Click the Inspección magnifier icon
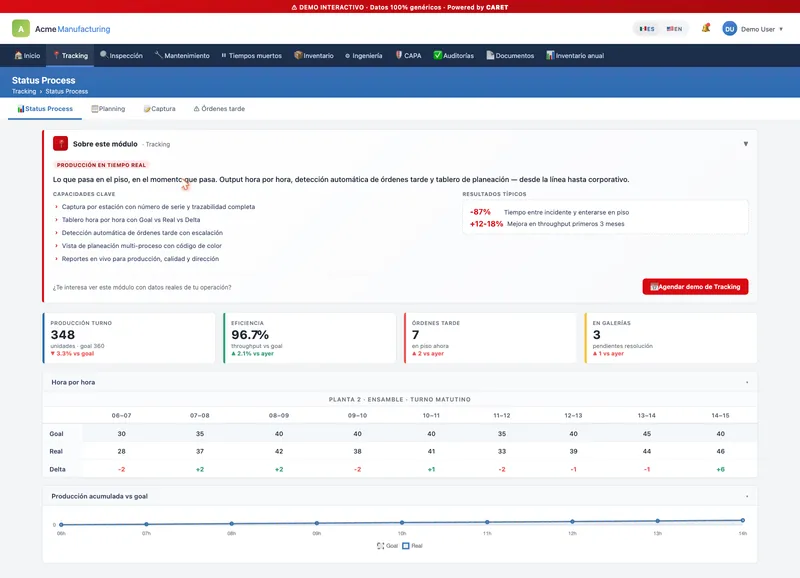800x578 pixels. pyautogui.click(x=104, y=55)
